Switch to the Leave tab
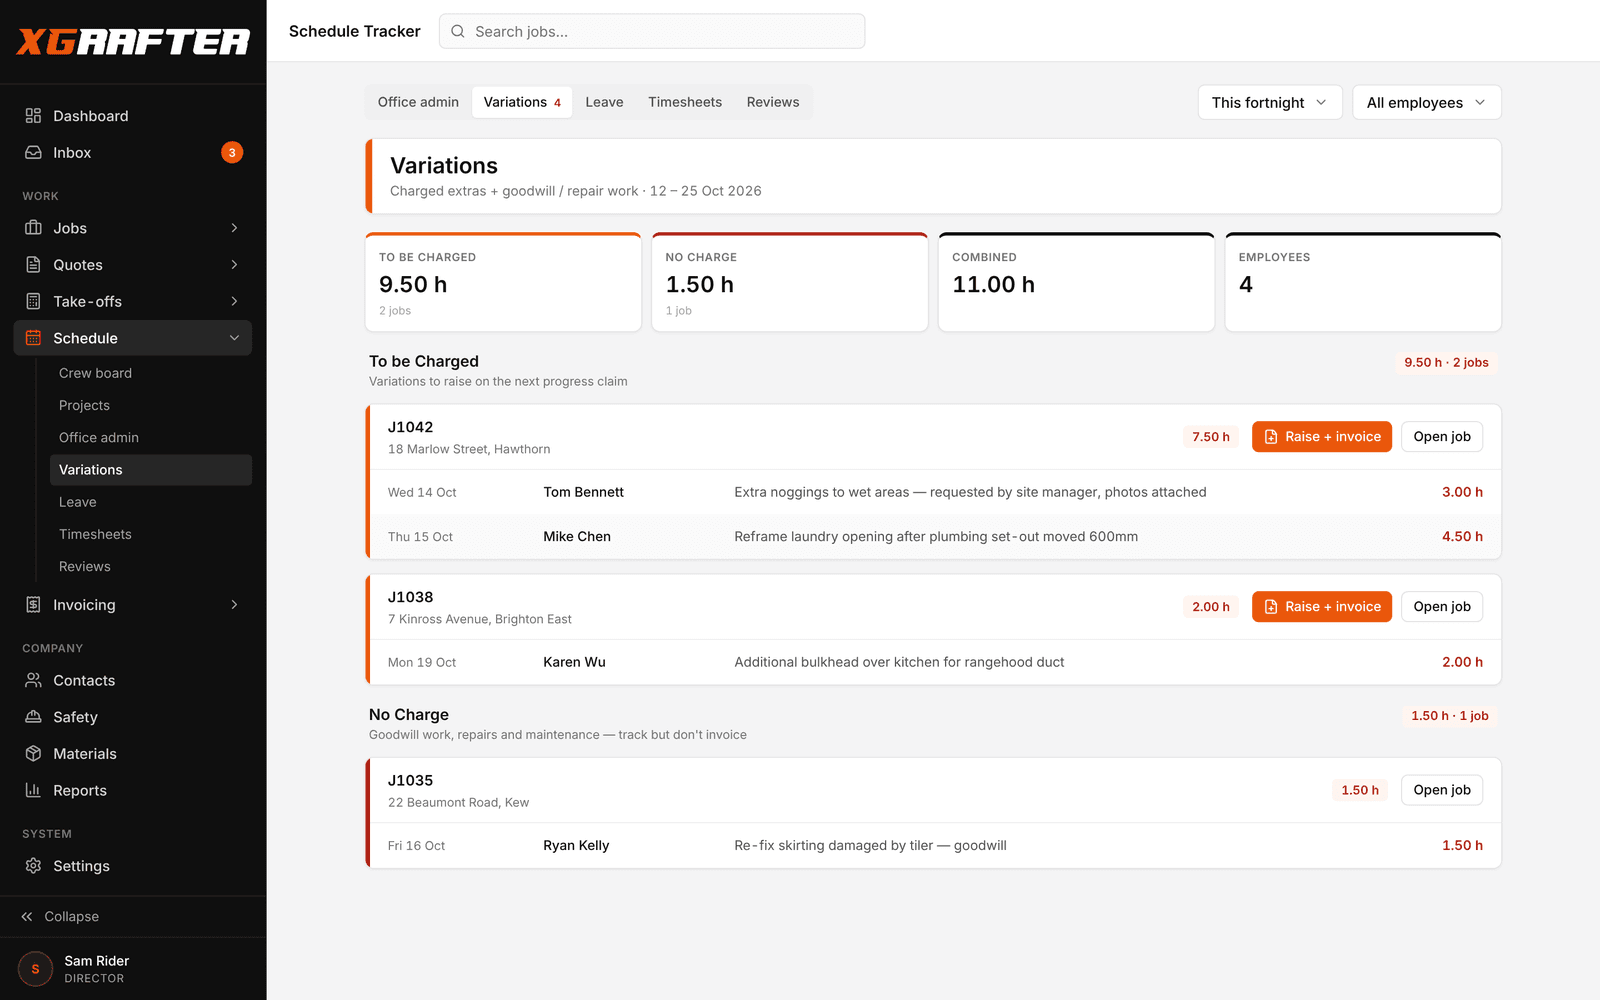1600x1000 pixels. click(x=604, y=102)
